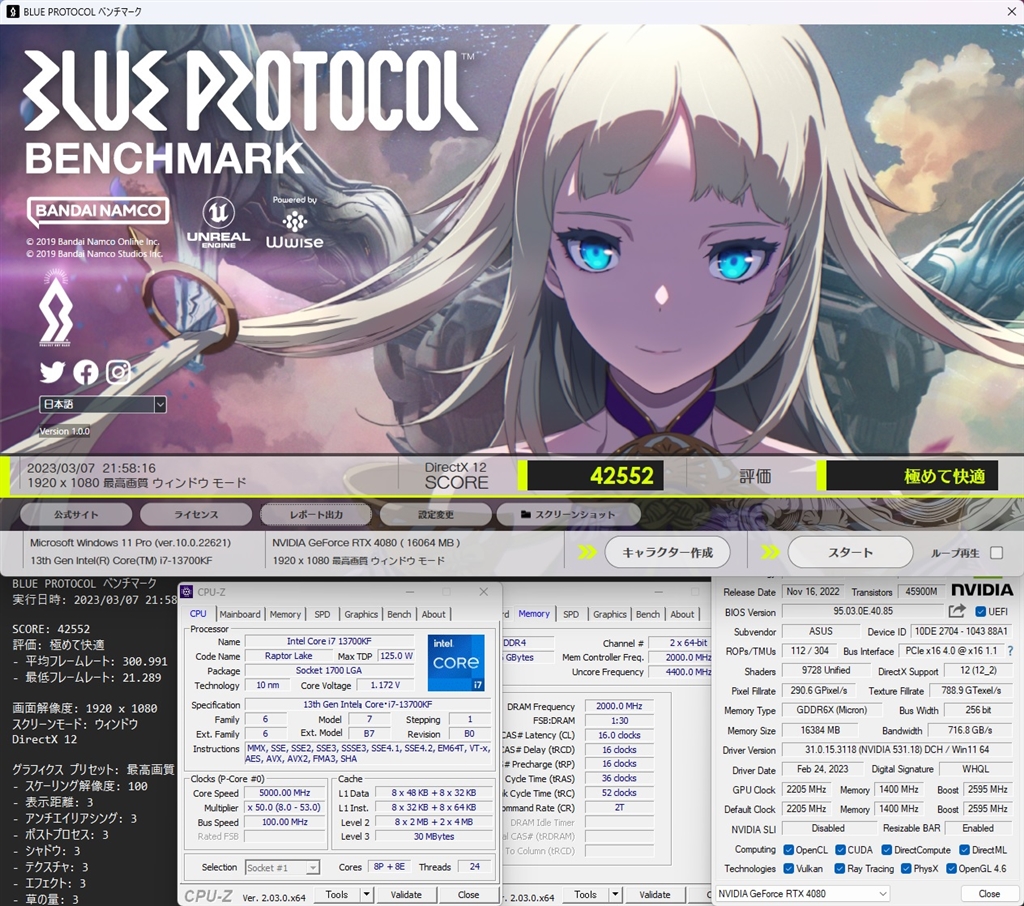Click the Close button in CPU-Z CPU window
This screenshot has width=1024, height=906.
click(x=468, y=894)
